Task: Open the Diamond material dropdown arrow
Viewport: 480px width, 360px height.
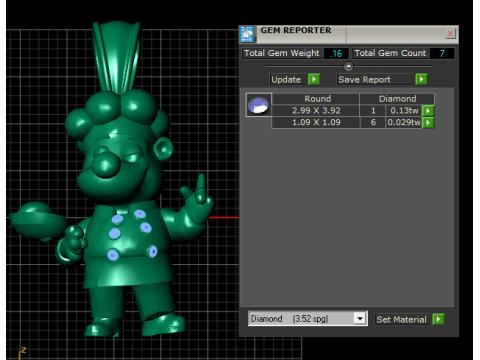Action: (360, 319)
